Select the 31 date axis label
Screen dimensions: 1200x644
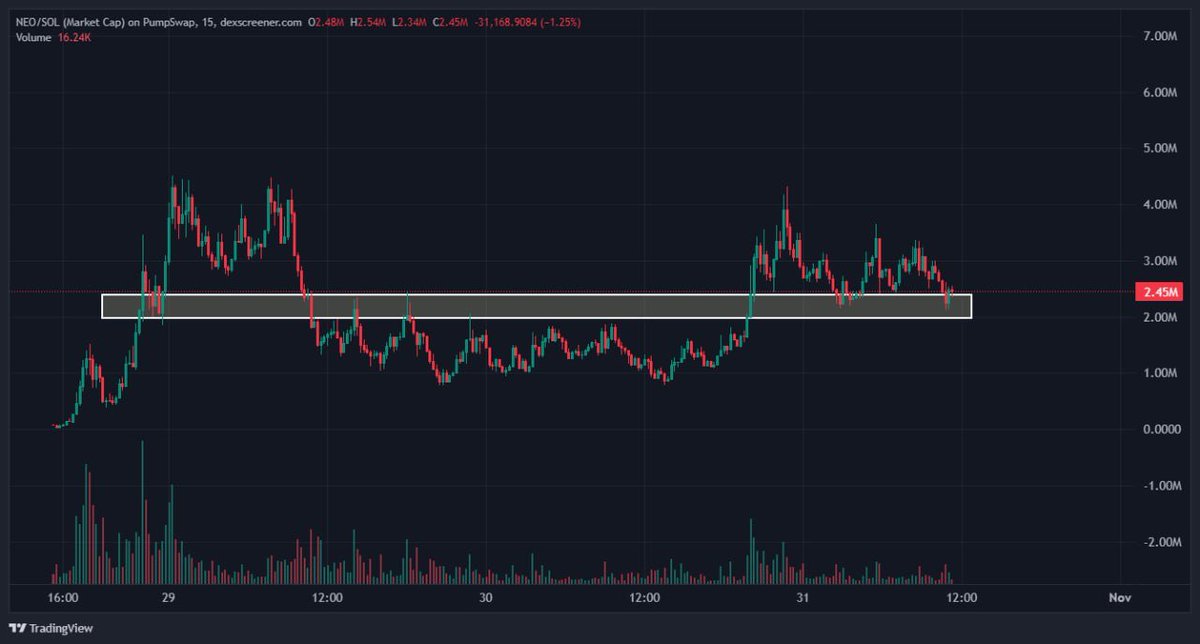(x=803, y=598)
